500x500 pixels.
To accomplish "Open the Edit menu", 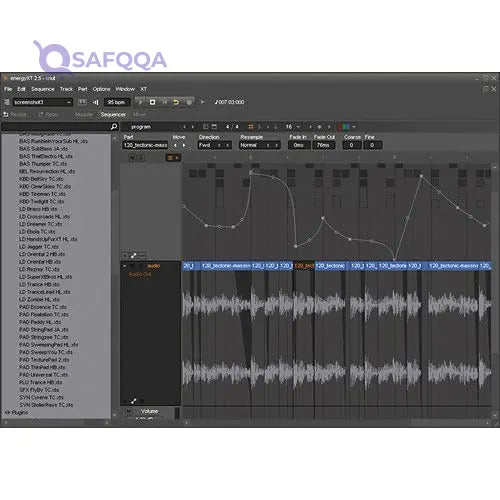I will pos(21,89).
